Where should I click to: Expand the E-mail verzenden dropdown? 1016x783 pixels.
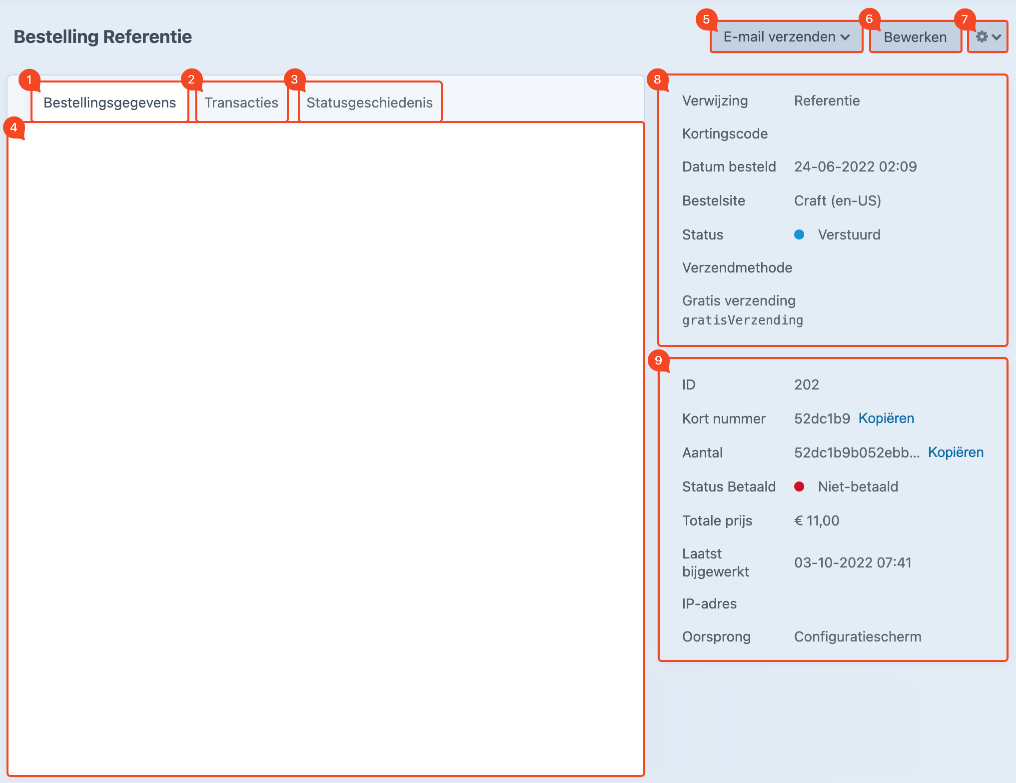[786, 37]
